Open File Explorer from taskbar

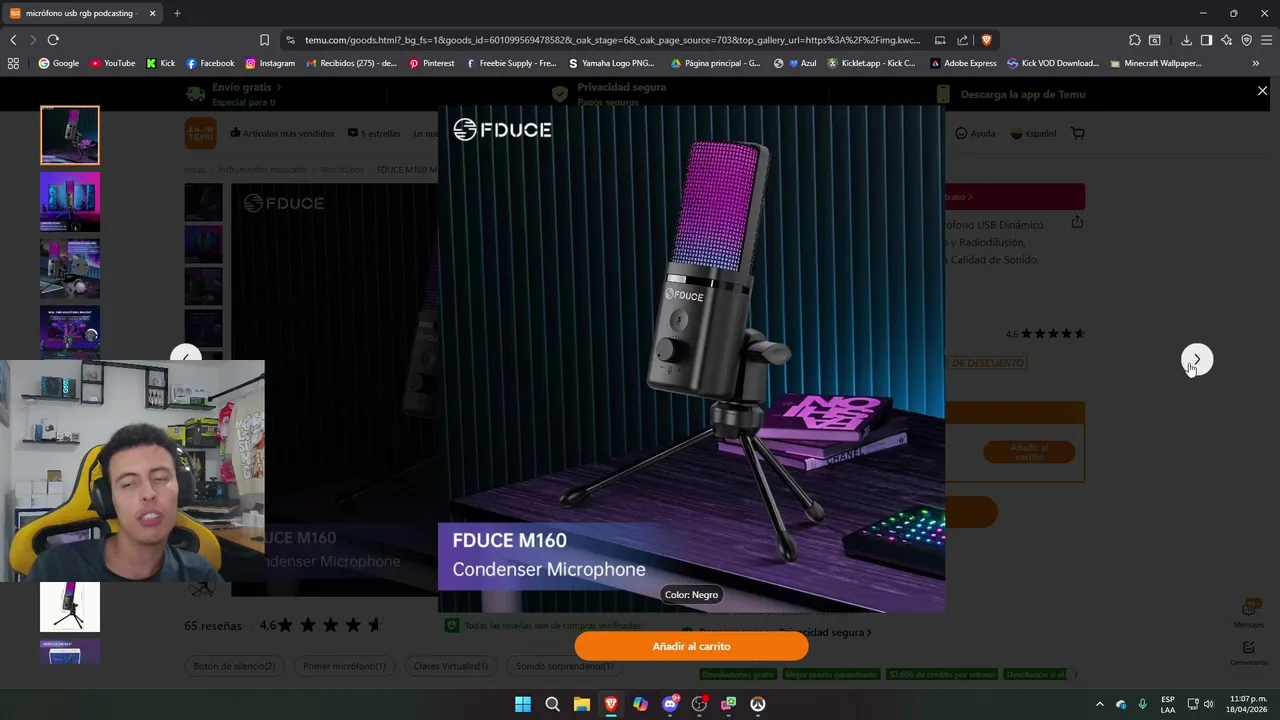(x=581, y=704)
